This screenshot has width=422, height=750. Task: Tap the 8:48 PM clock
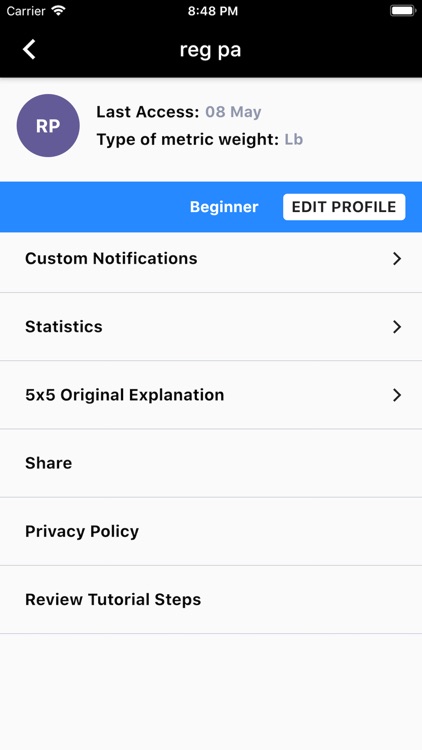212,11
